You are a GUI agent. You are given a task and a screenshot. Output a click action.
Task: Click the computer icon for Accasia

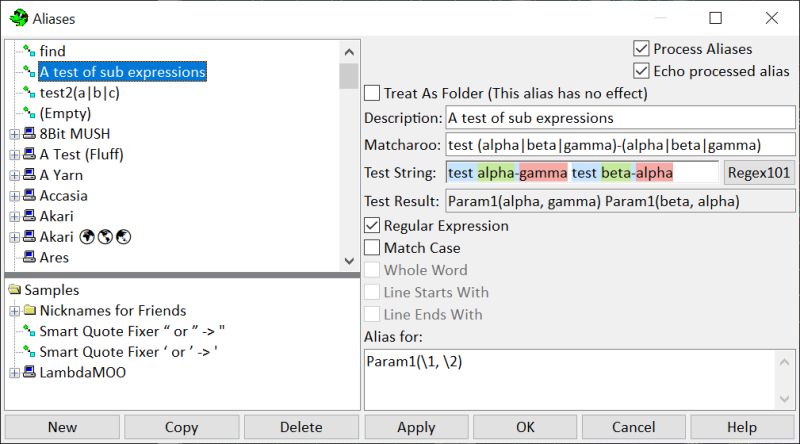point(30,195)
